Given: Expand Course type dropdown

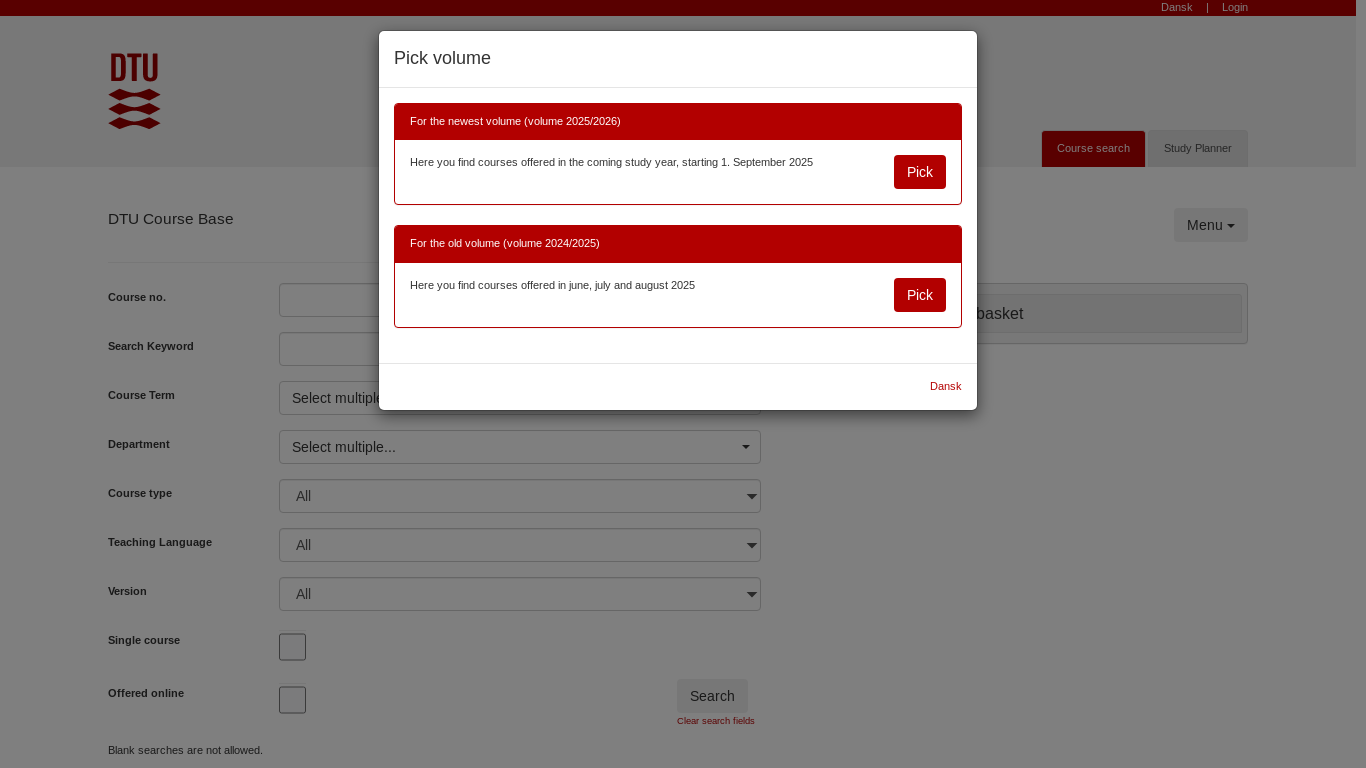Looking at the screenshot, I should (520, 496).
